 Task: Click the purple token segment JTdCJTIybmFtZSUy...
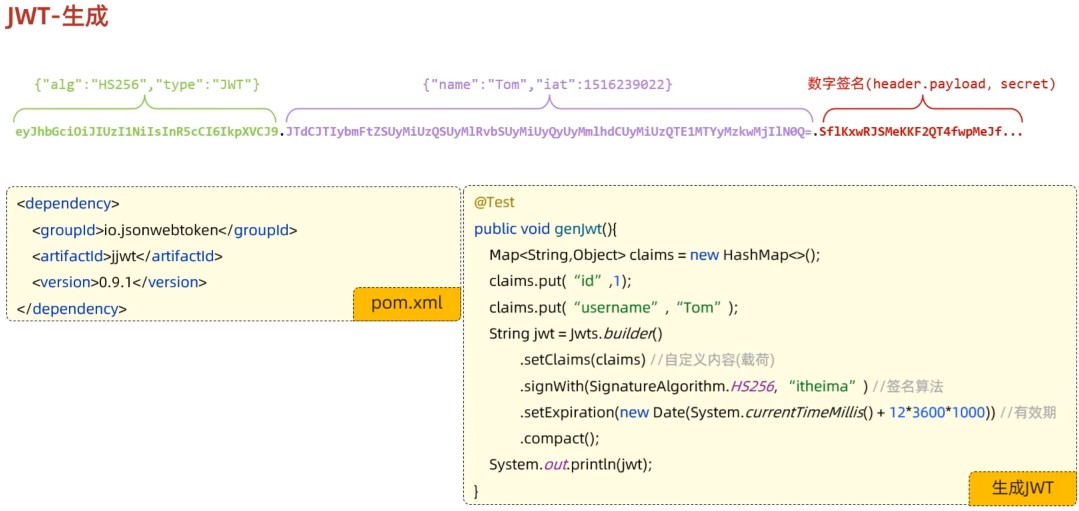coord(549,131)
